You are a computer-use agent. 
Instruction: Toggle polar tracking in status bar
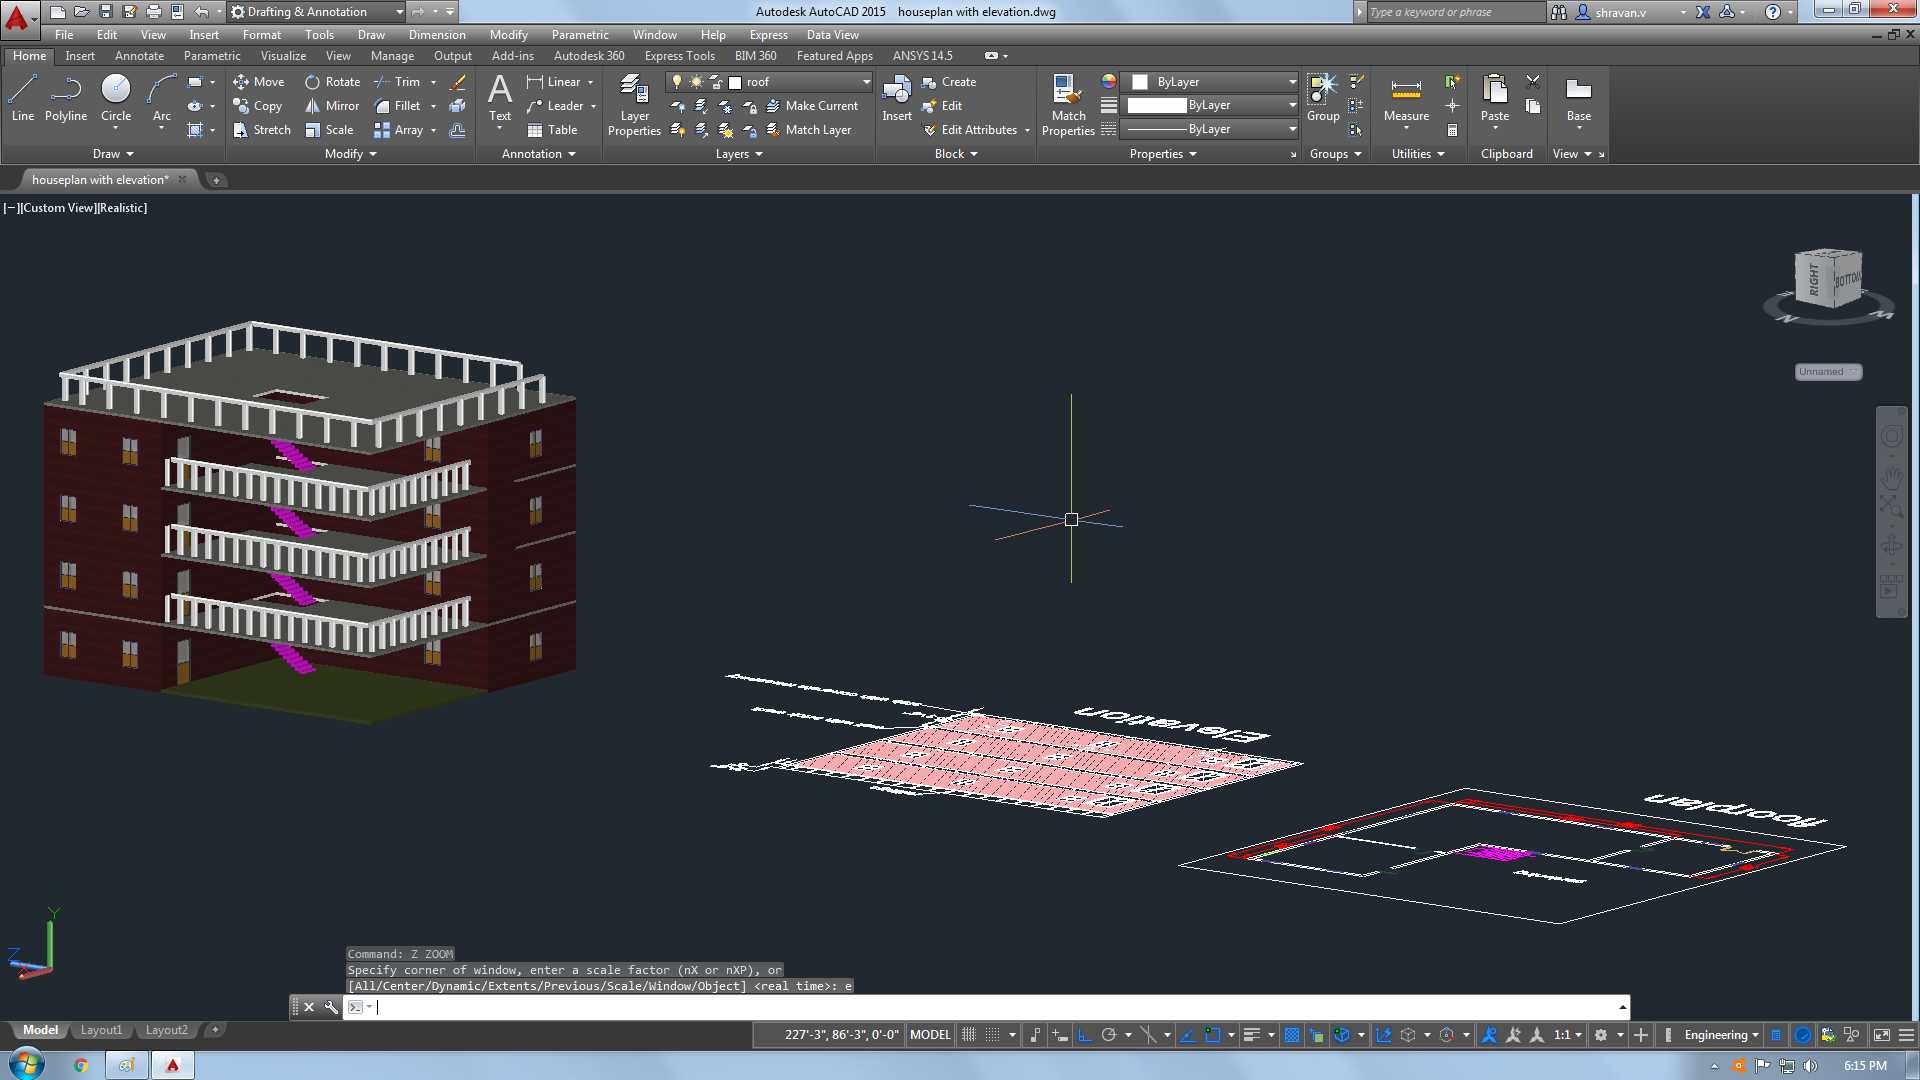1108,1035
